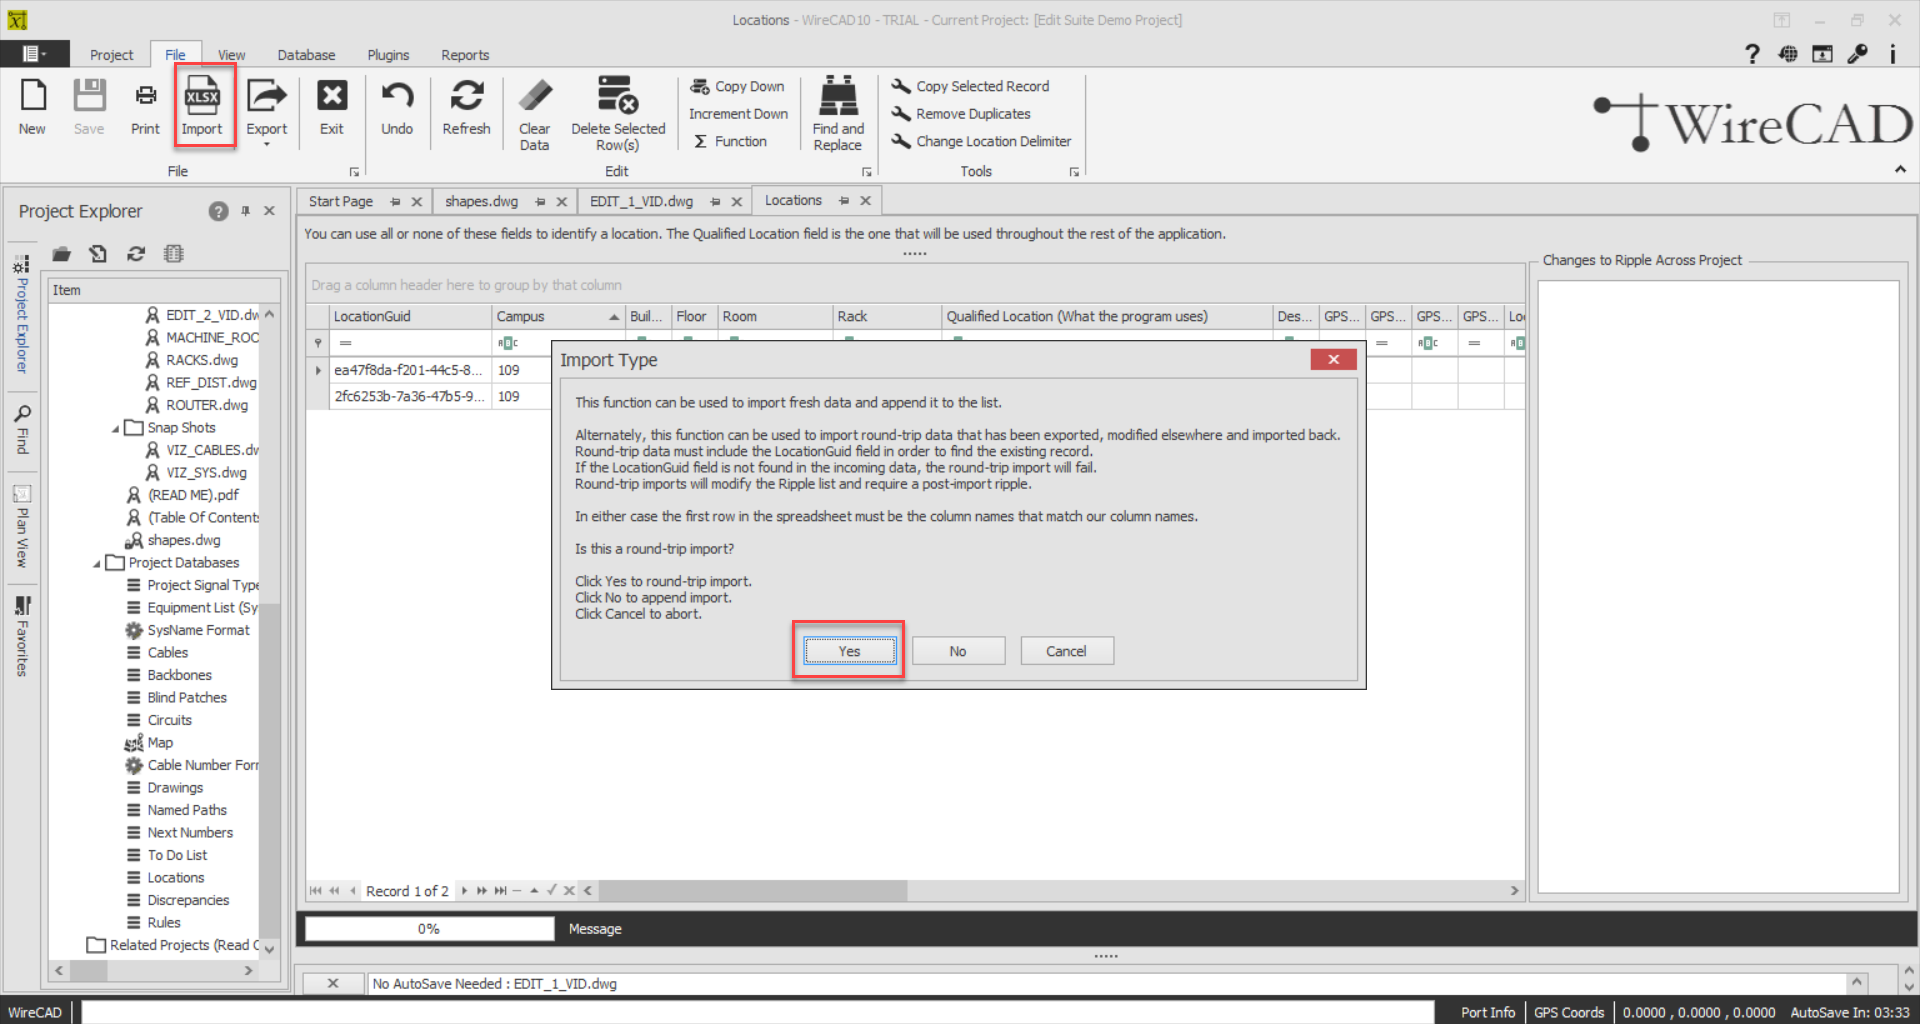1920x1024 pixels.
Task: Switch to the shapes.dwg tab
Action: pos(481,201)
